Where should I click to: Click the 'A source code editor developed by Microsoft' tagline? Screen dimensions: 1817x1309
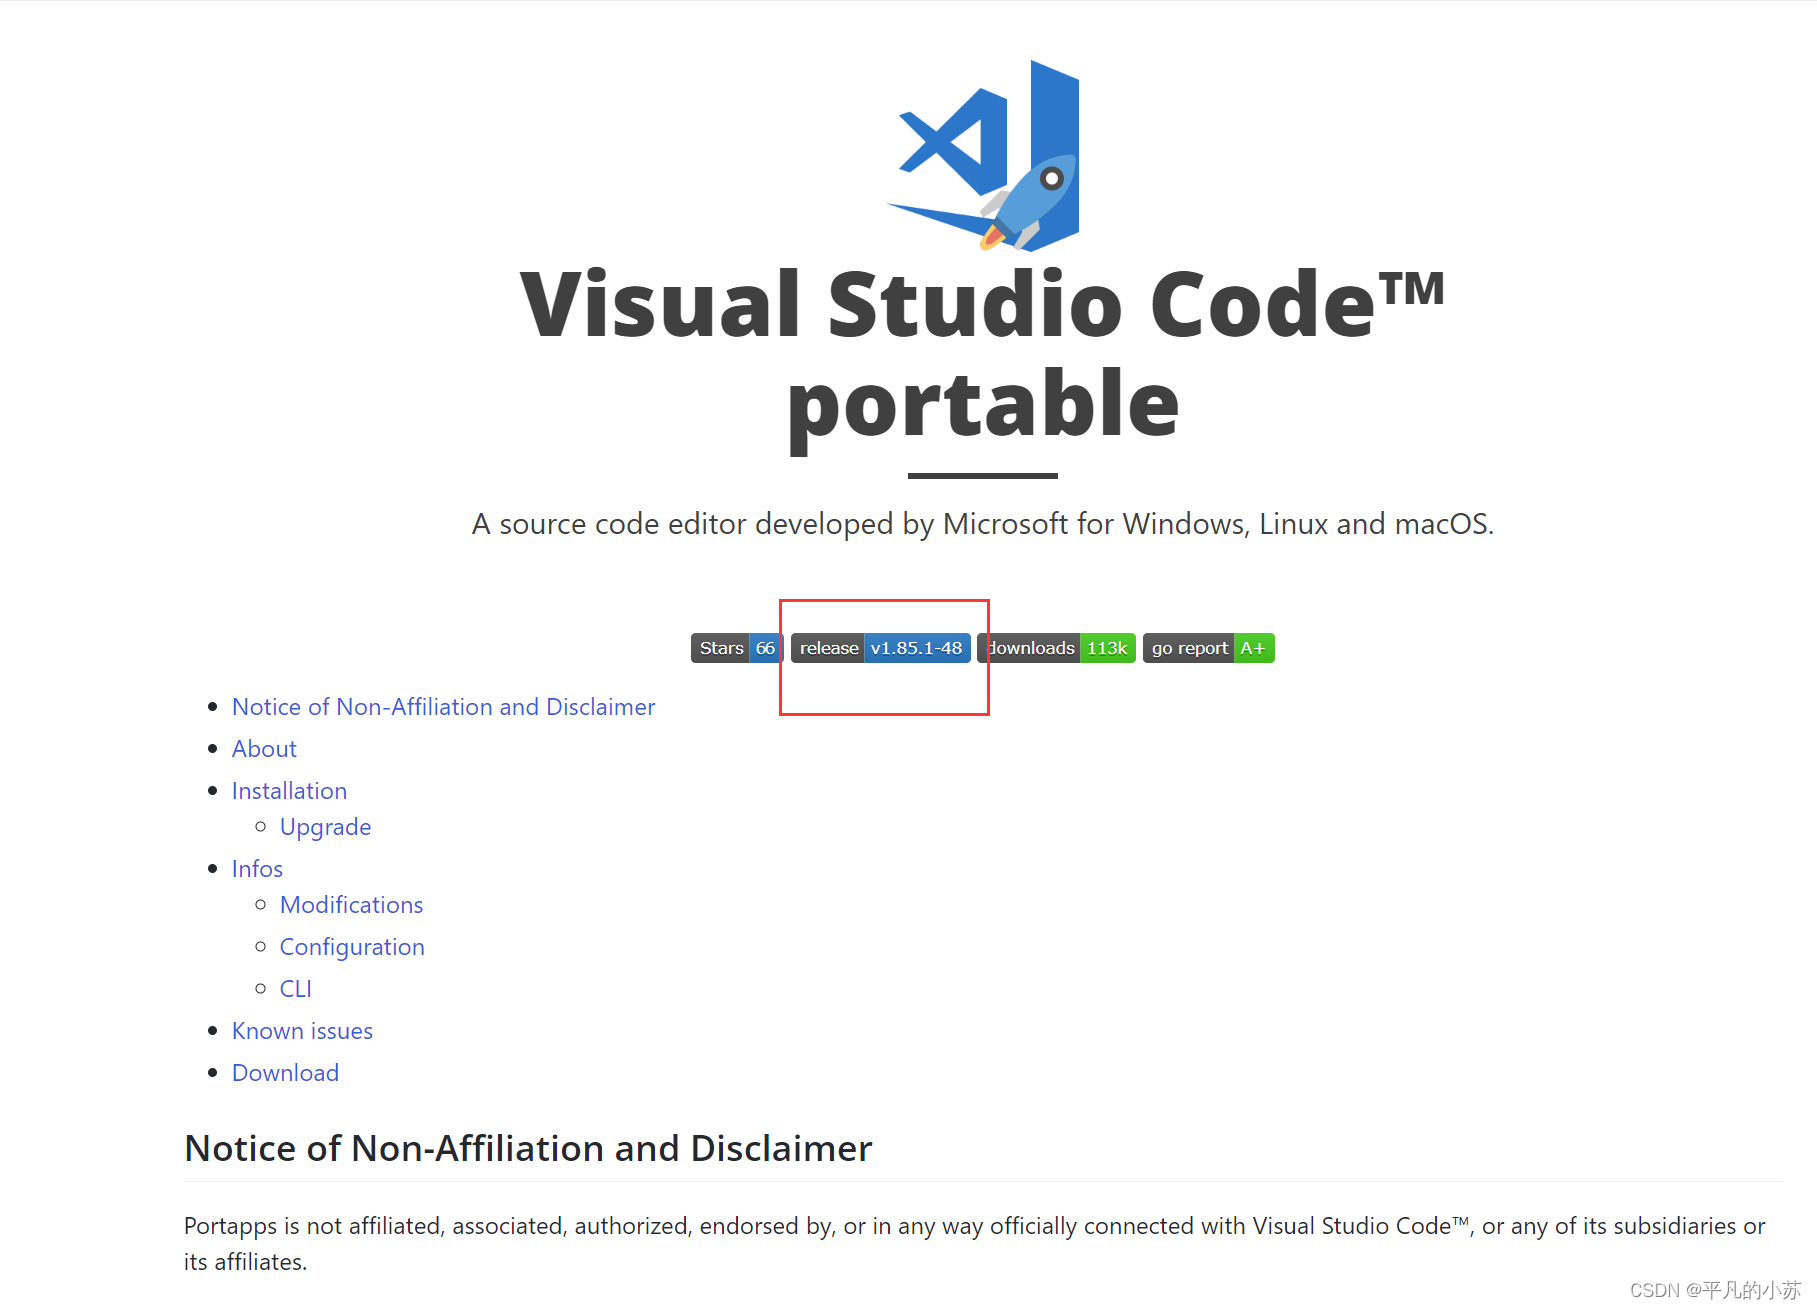982,524
